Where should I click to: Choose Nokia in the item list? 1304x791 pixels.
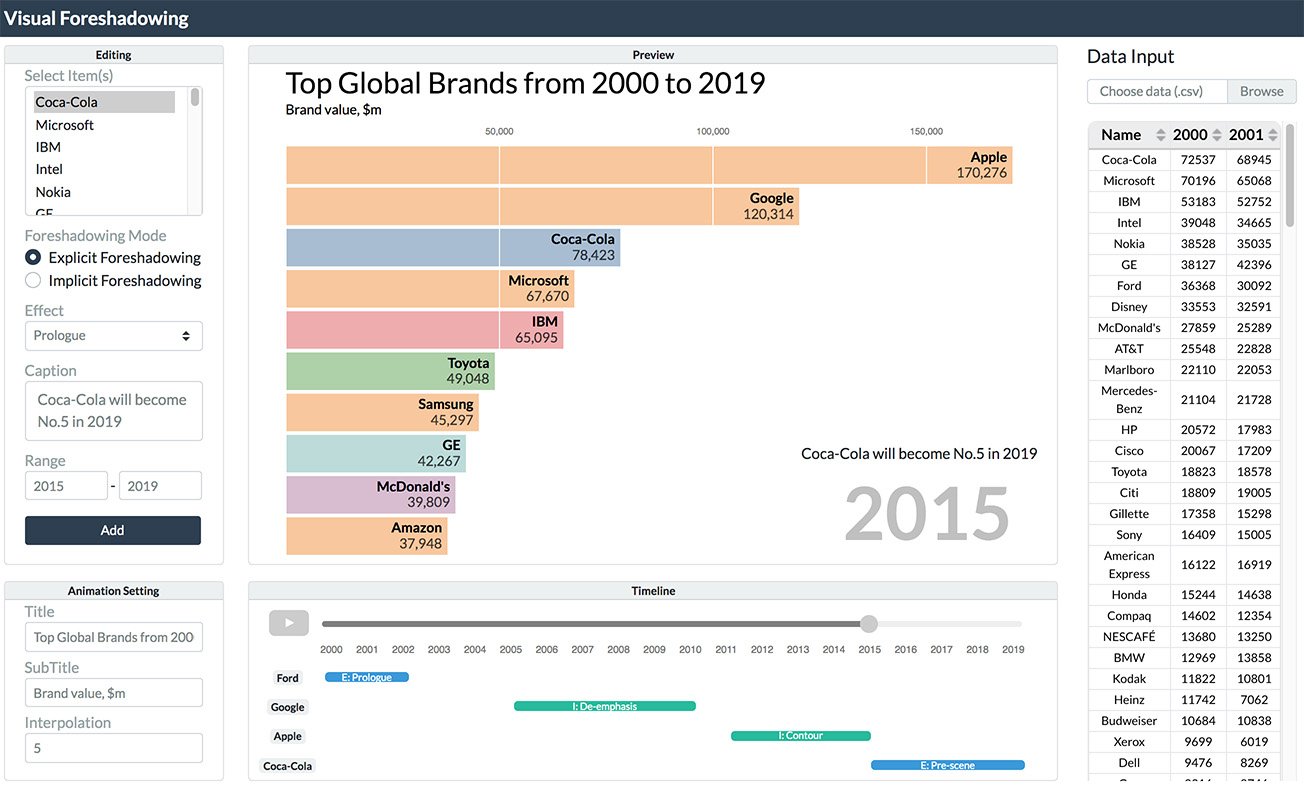tap(53, 192)
